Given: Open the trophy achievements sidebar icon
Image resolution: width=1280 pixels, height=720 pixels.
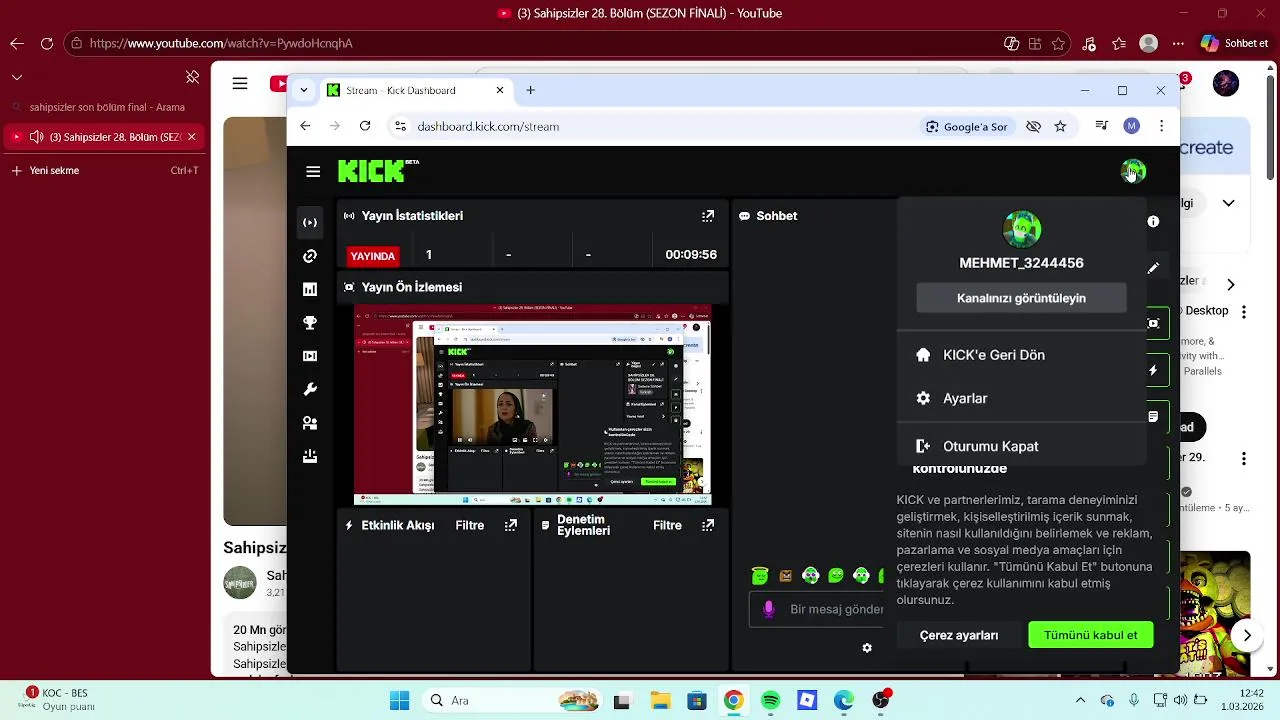Looking at the screenshot, I should (310, 323).
